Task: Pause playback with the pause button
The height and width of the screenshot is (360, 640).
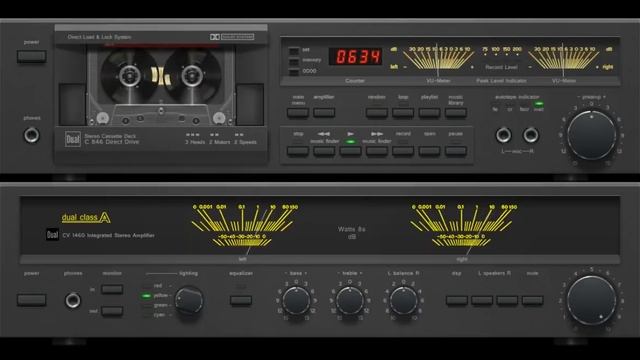Action: pyautogui.click(x=456, y=151)
